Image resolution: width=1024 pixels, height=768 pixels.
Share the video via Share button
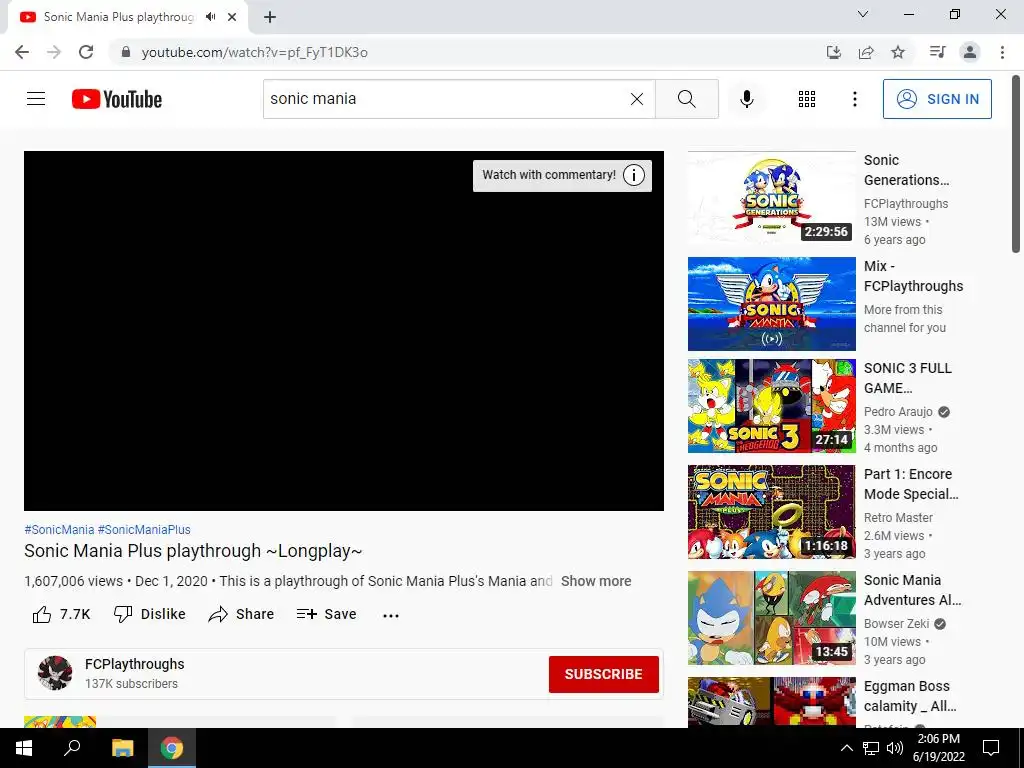[x=241, y=614]
